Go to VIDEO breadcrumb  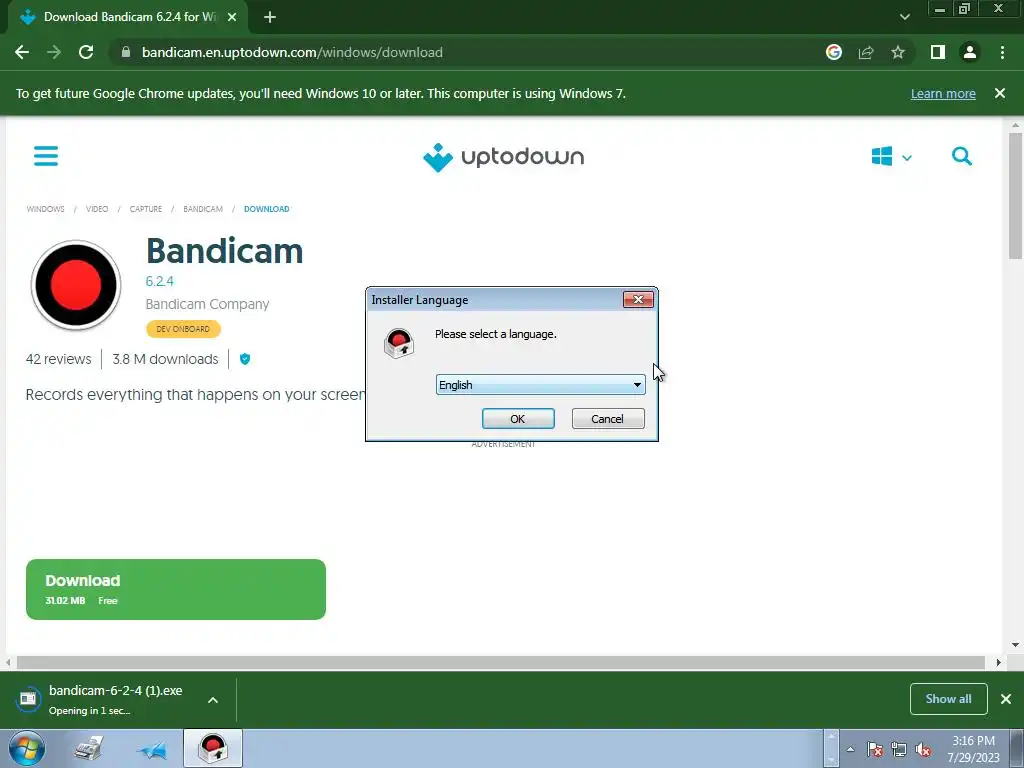click(x=97, y=209)
